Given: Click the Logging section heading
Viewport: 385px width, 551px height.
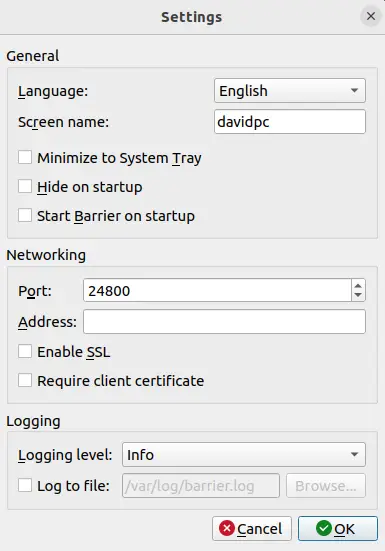Looking at the screenshot, I should pos(33,421).
